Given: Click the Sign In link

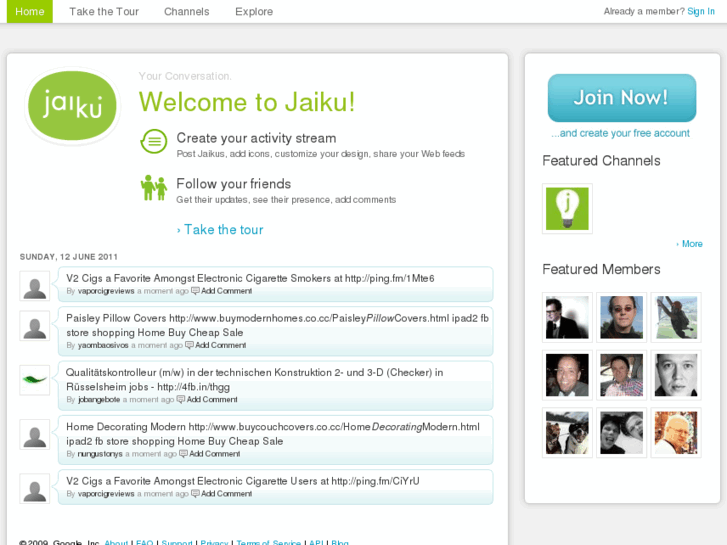Looking at the screenshot, I should (x=701, y=12).
